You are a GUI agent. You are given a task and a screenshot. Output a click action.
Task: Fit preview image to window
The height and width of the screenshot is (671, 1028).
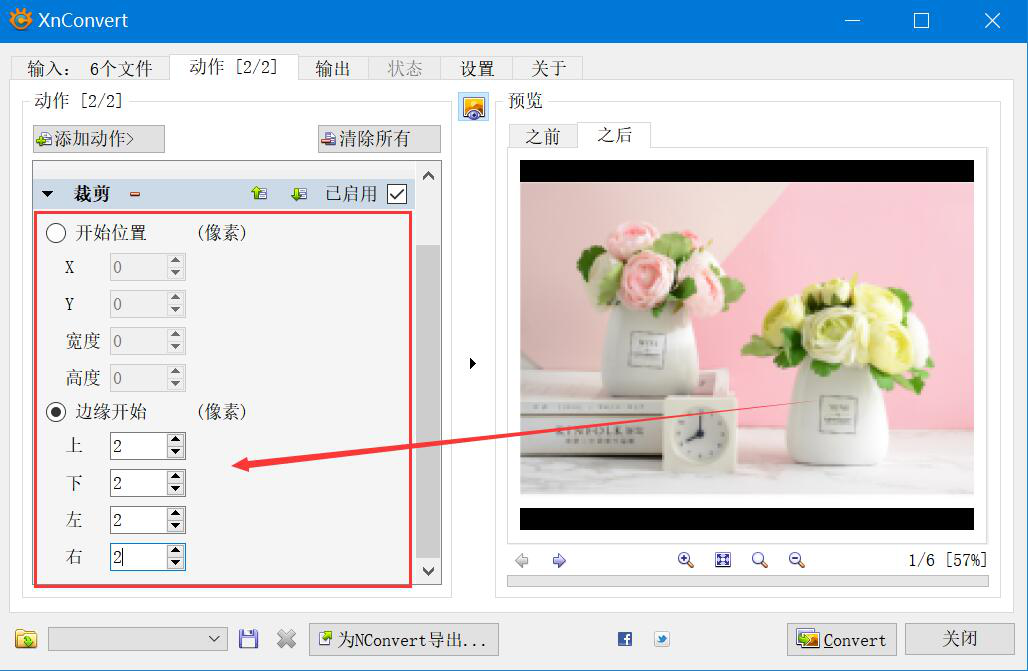click(722, 559)
